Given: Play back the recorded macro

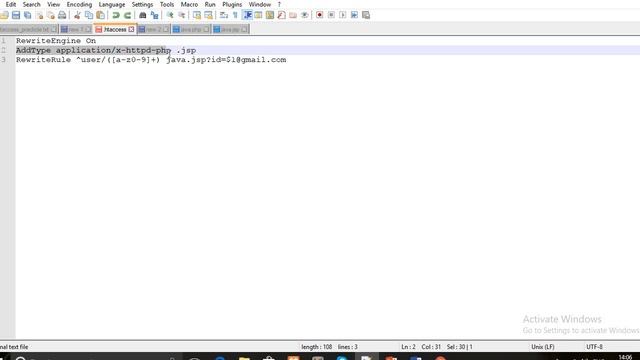Looking at the screenshot, I should pyautogui.click(x=343, y=15).
